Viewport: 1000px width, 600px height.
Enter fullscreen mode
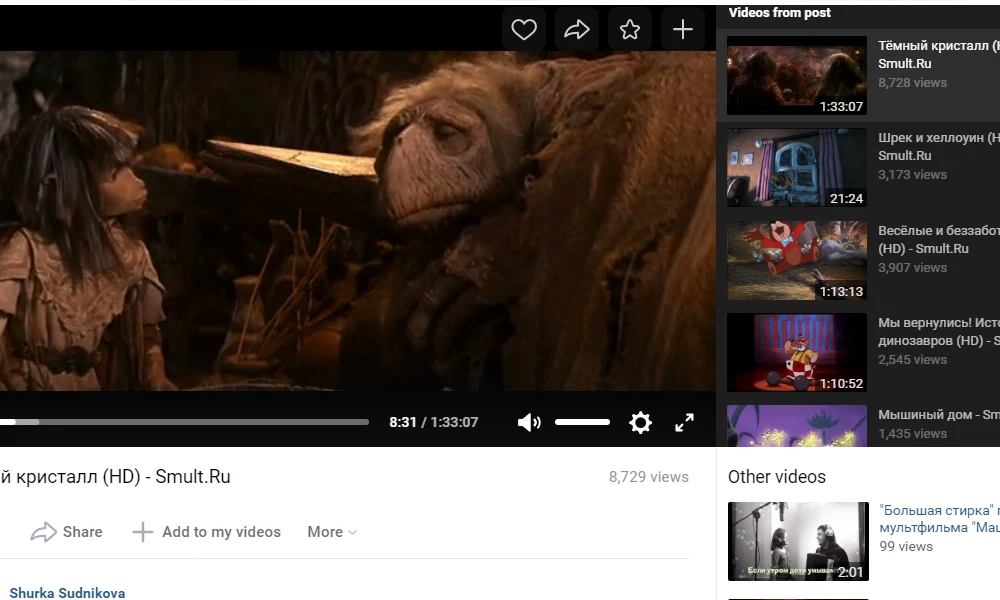(684, 422)
